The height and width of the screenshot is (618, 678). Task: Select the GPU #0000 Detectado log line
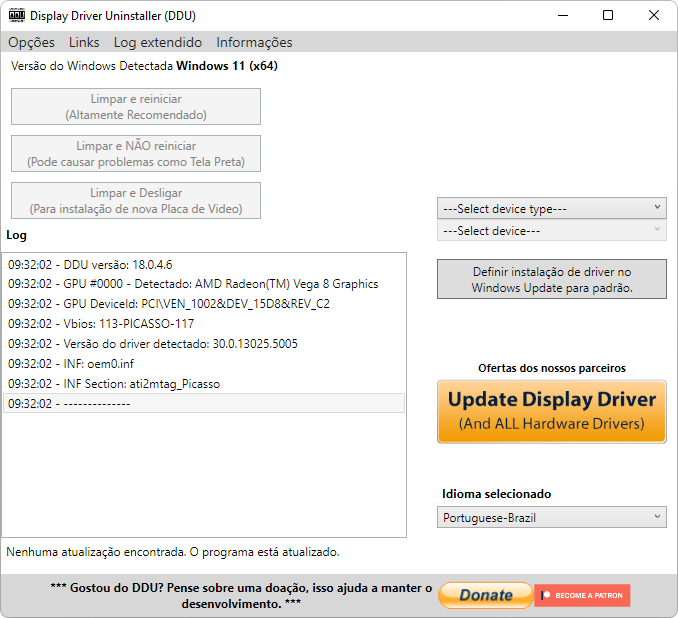coord(204,284)
